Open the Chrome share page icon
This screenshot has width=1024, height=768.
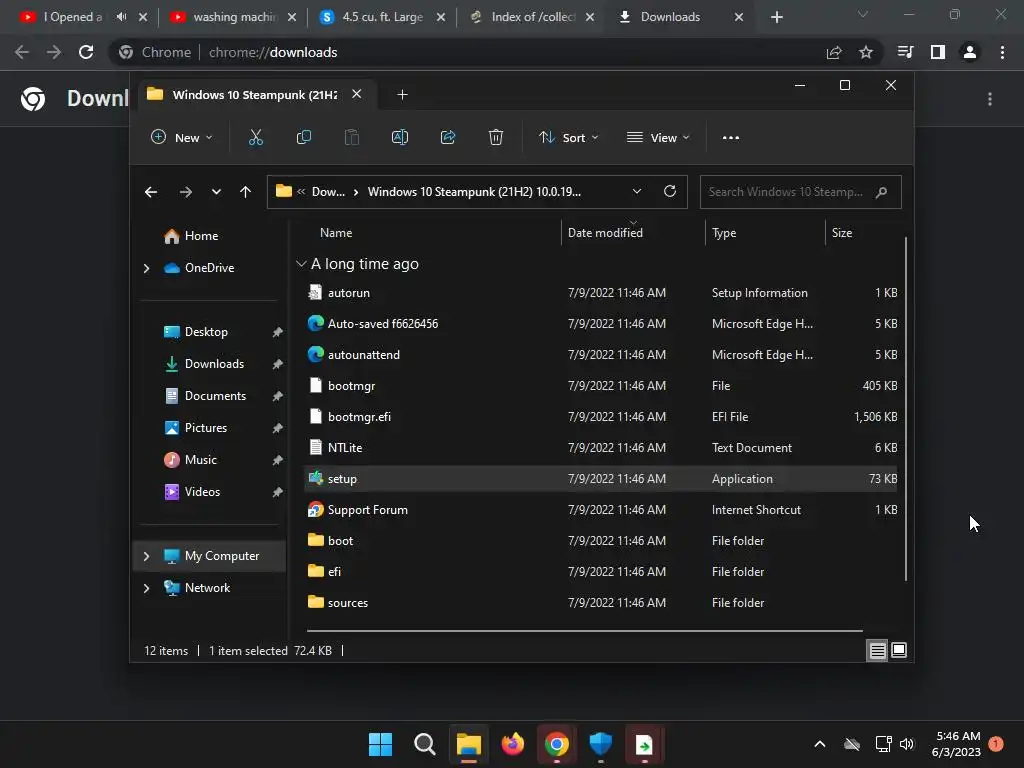[834, 52]
